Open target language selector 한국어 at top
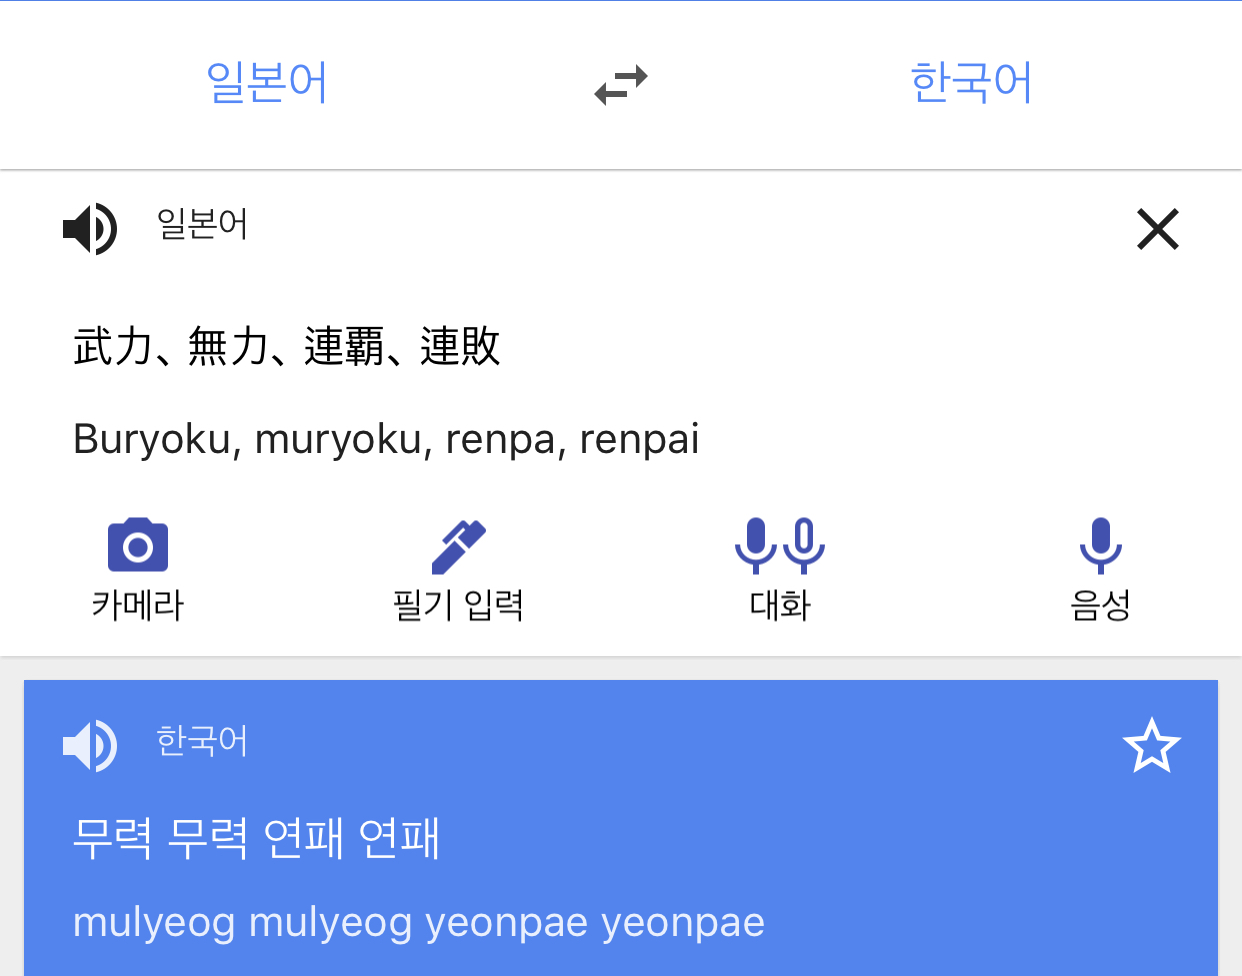The width and height of the screenshot is (1242, 976). tap(971, 83)
